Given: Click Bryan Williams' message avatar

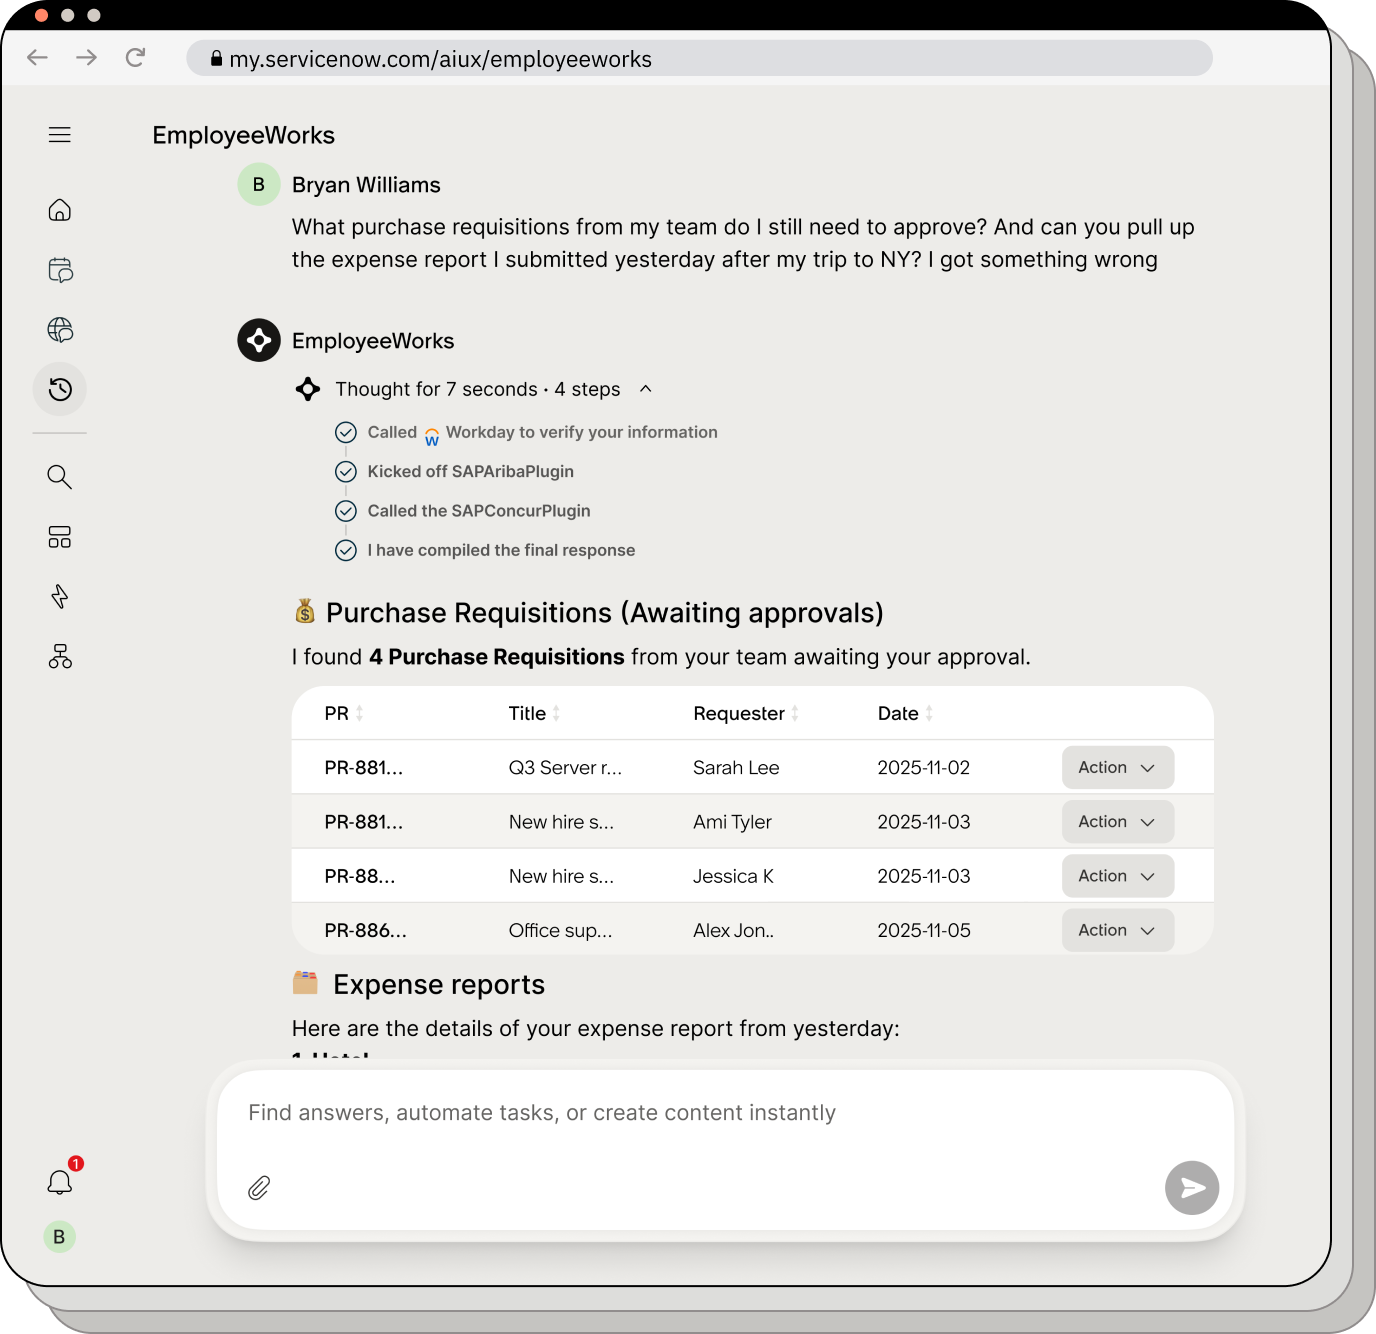Looking at the screenshot, I should (x=259, y=185).
